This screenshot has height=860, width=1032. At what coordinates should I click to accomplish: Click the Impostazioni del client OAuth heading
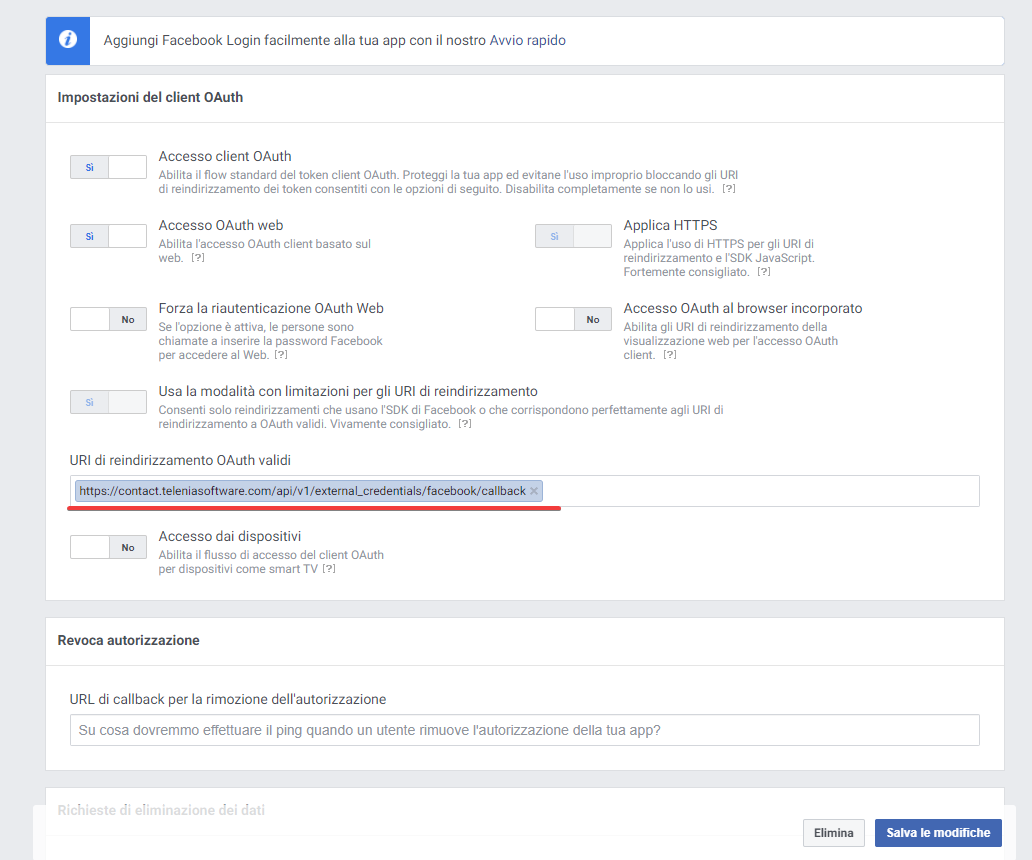coord(150,97)
